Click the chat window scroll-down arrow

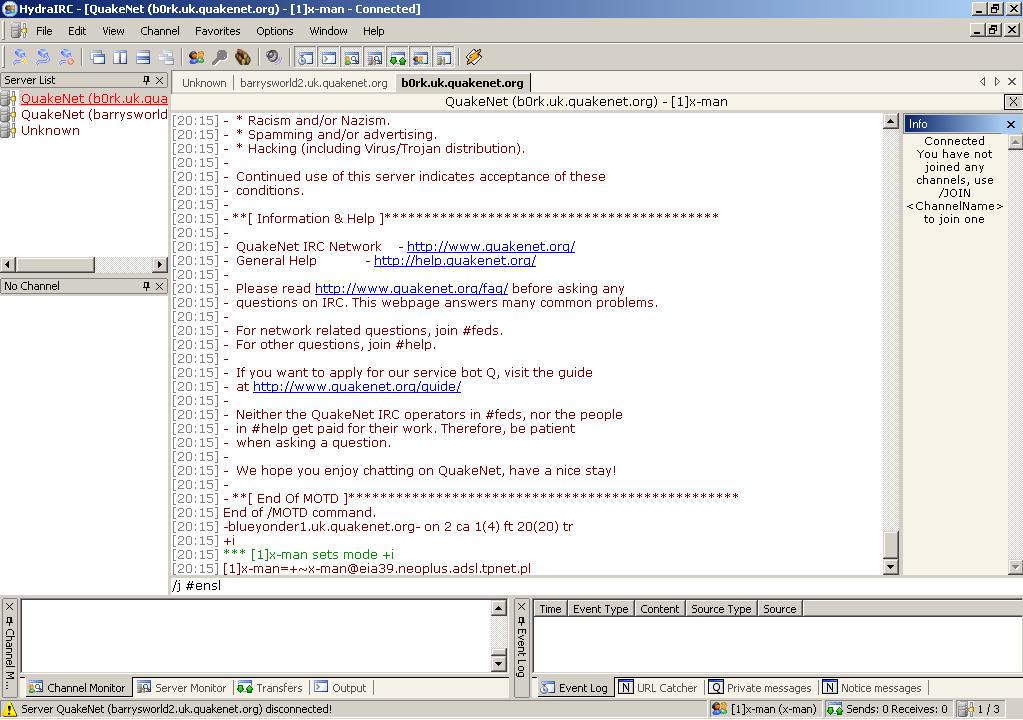pos(891,567)
